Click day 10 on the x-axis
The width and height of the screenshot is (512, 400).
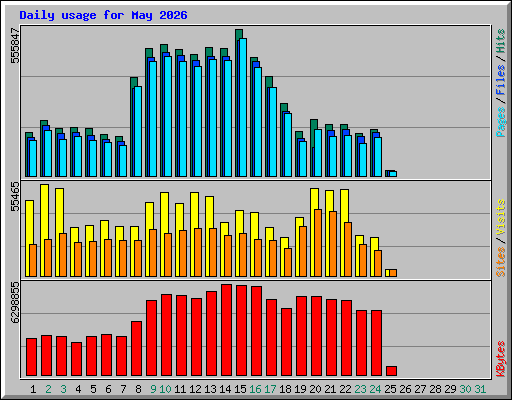click(166, 389)
